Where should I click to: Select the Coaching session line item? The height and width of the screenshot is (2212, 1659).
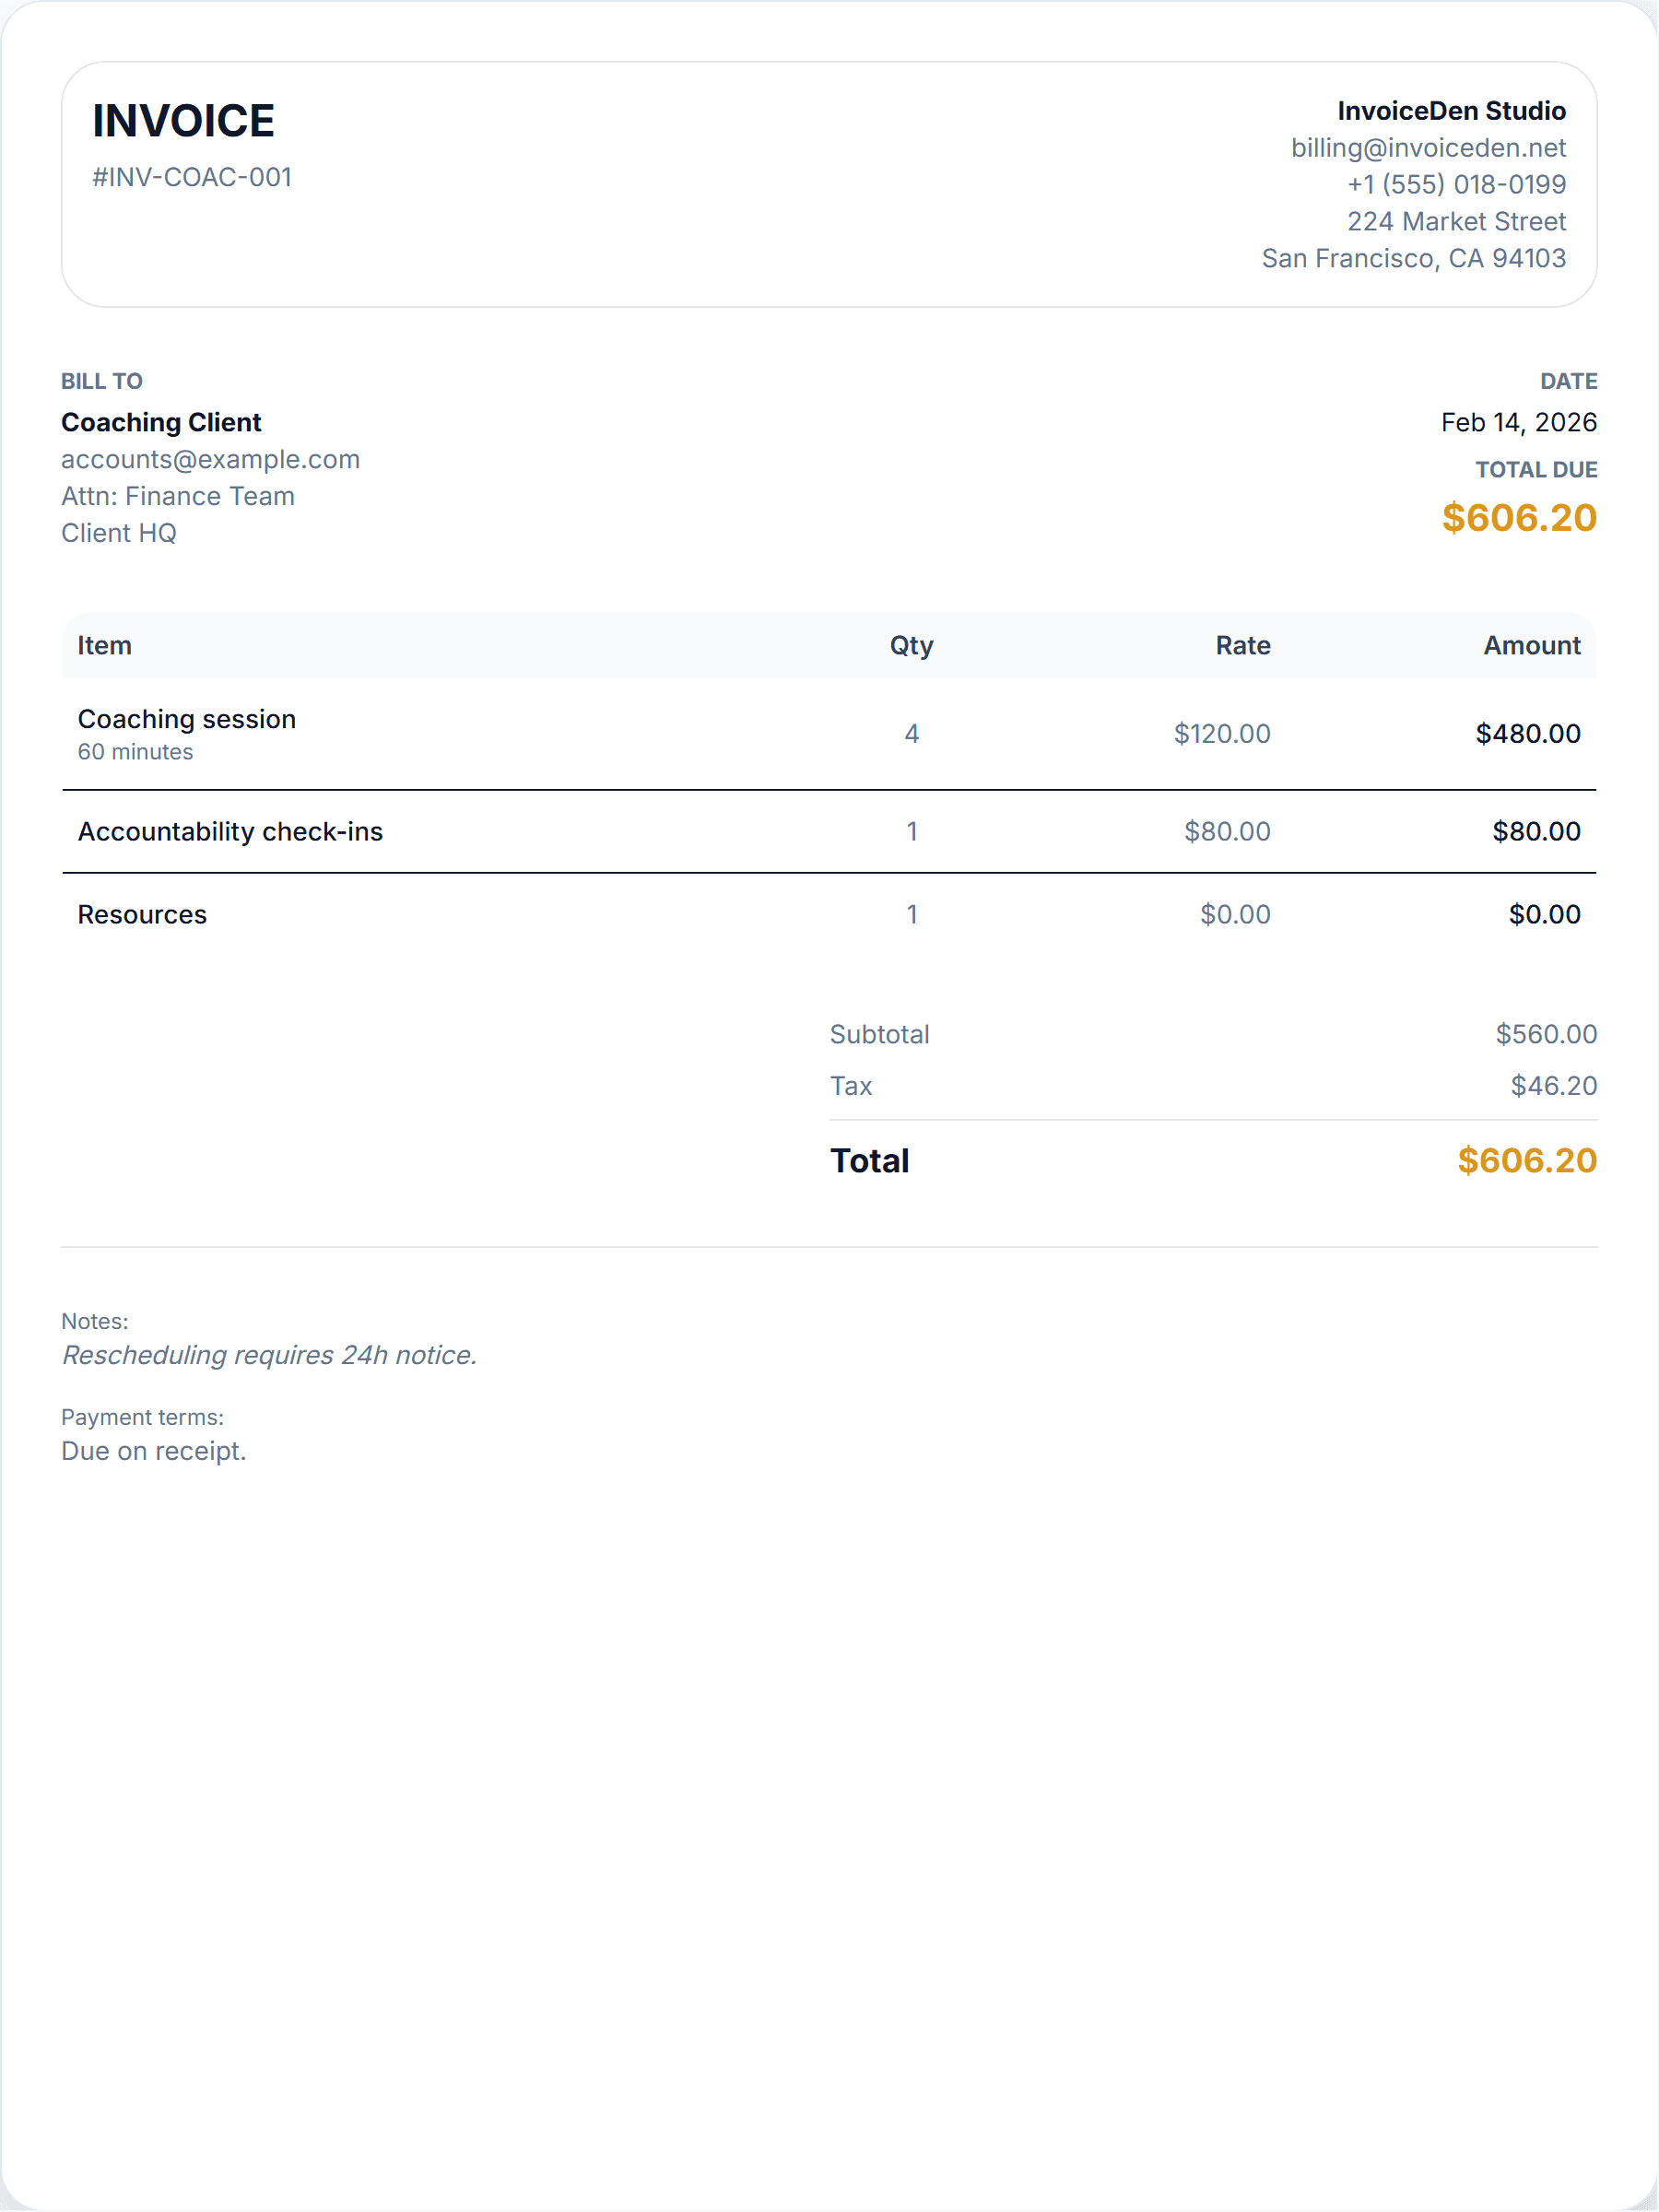coord(187,720)
